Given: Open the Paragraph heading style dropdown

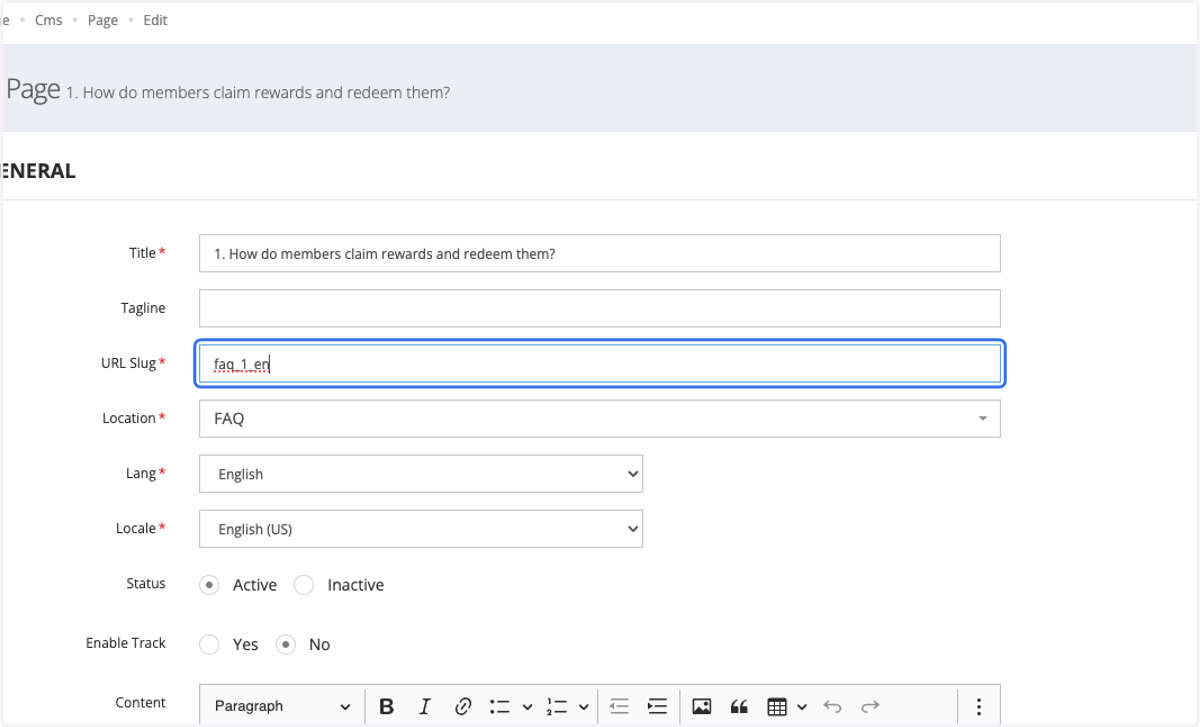Looking at the screenshot, I should (282, 707).
